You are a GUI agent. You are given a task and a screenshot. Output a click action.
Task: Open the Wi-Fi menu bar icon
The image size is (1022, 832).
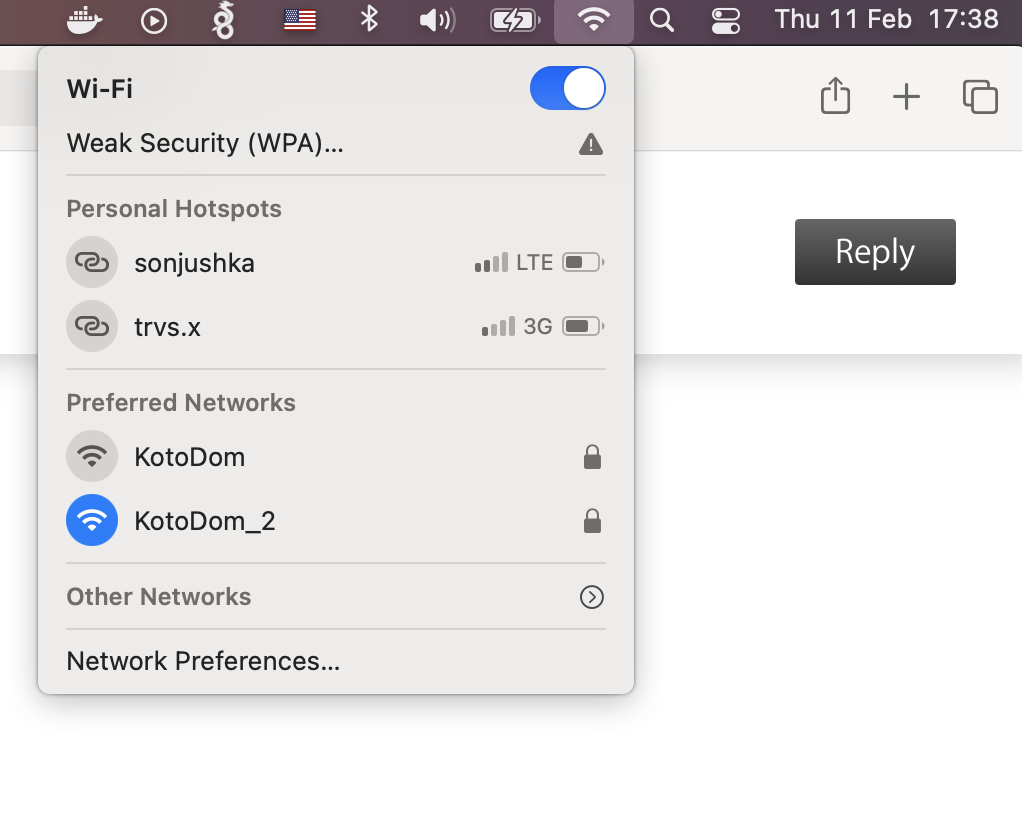(x=593, y=19)
